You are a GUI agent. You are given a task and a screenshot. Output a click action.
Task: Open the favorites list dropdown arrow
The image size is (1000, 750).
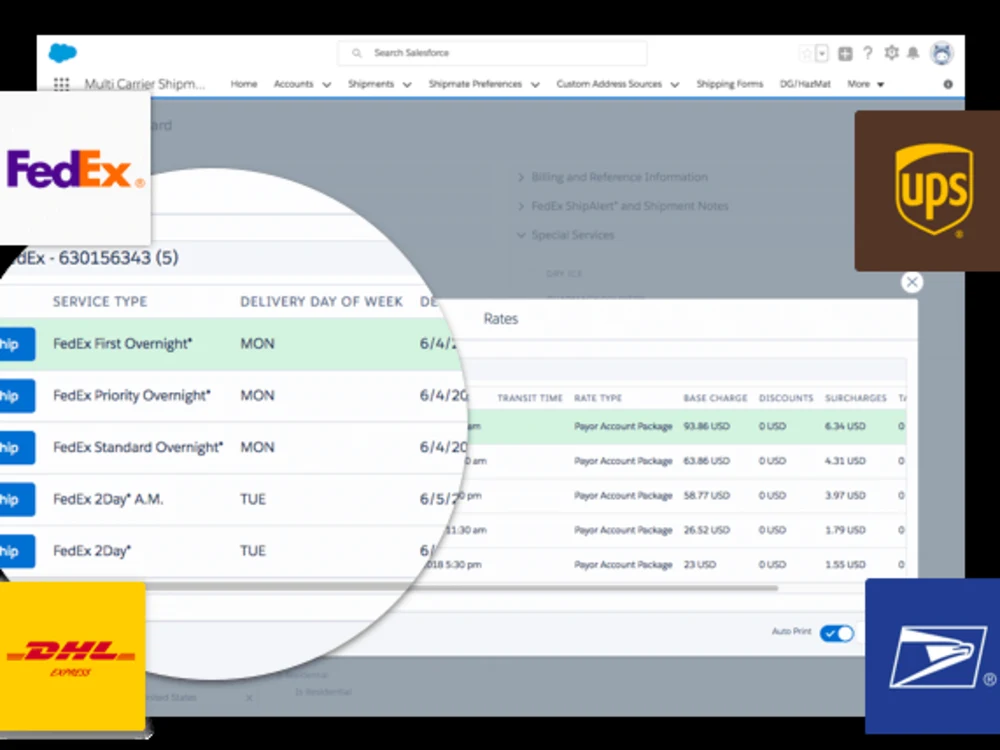pos(822,54)
